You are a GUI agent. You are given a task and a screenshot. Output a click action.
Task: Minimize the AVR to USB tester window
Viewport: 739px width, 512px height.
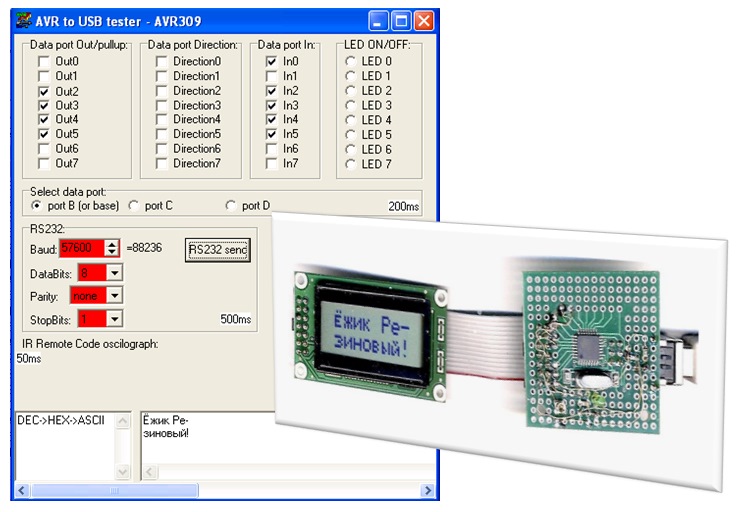(x=378, y=21)
